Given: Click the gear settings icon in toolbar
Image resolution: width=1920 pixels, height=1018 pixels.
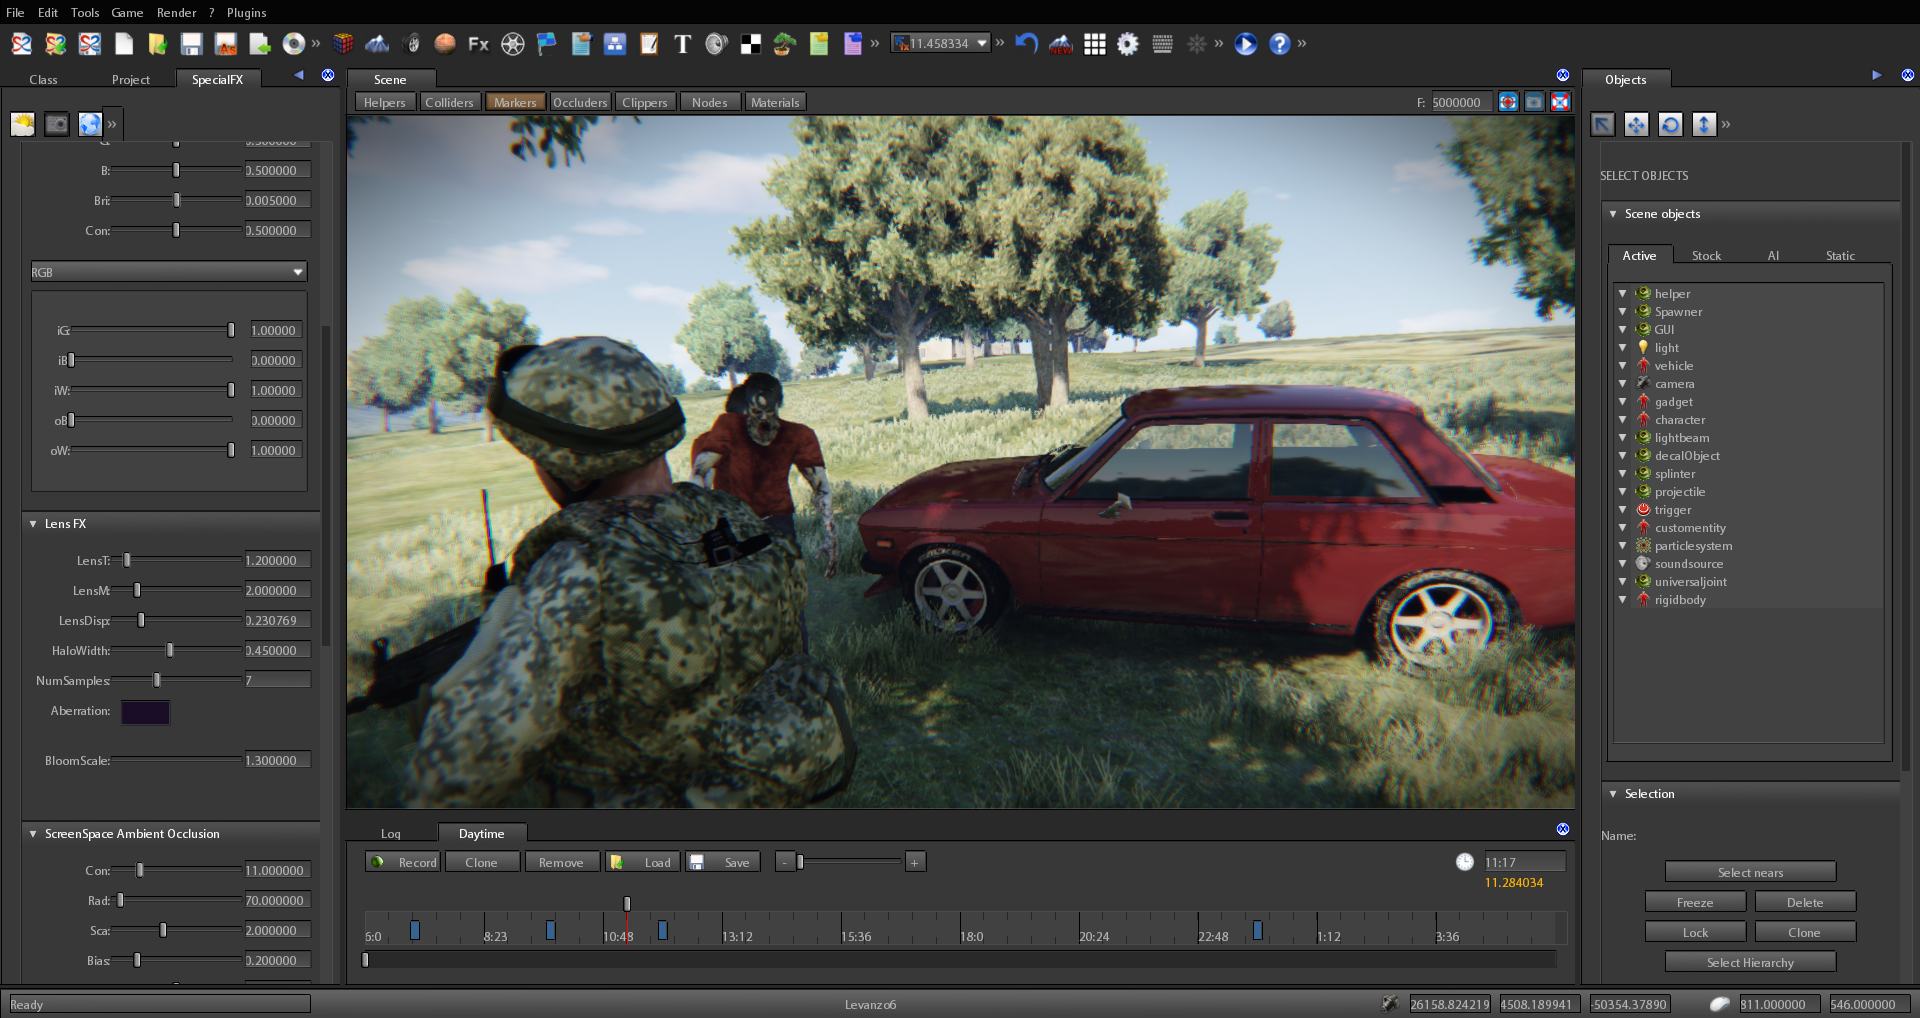Looking at the screenshot, I should click(x=1128, y=44).
